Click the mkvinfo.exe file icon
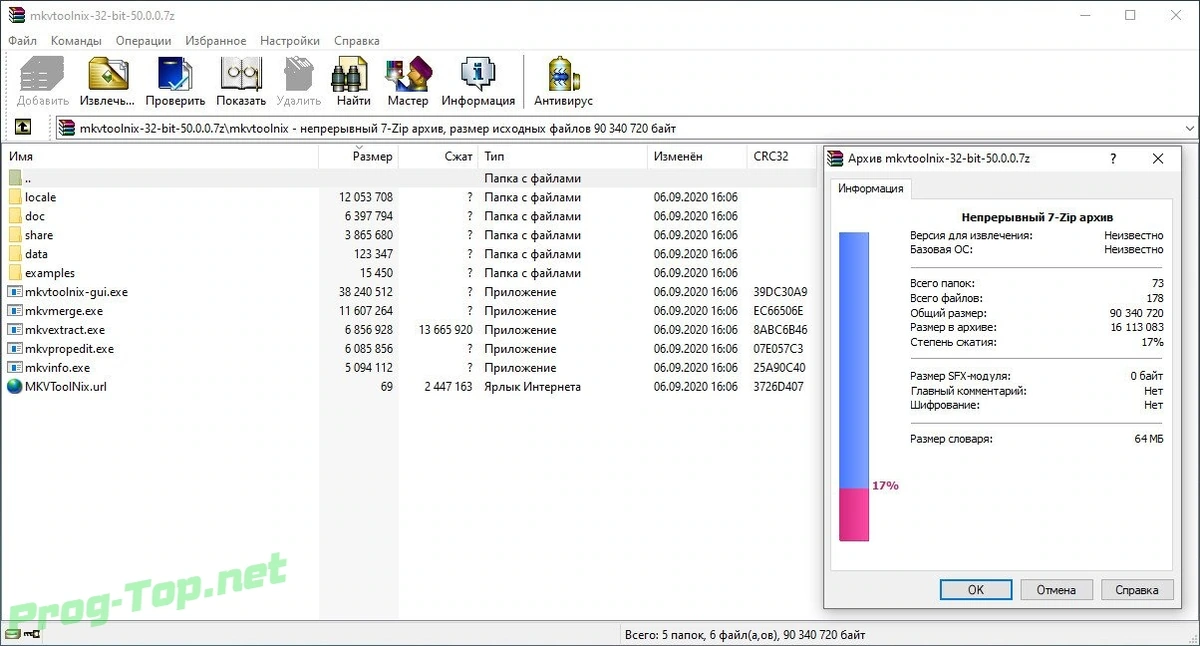Viewport: 1200px width, 646px height. (x=15, y=368)
